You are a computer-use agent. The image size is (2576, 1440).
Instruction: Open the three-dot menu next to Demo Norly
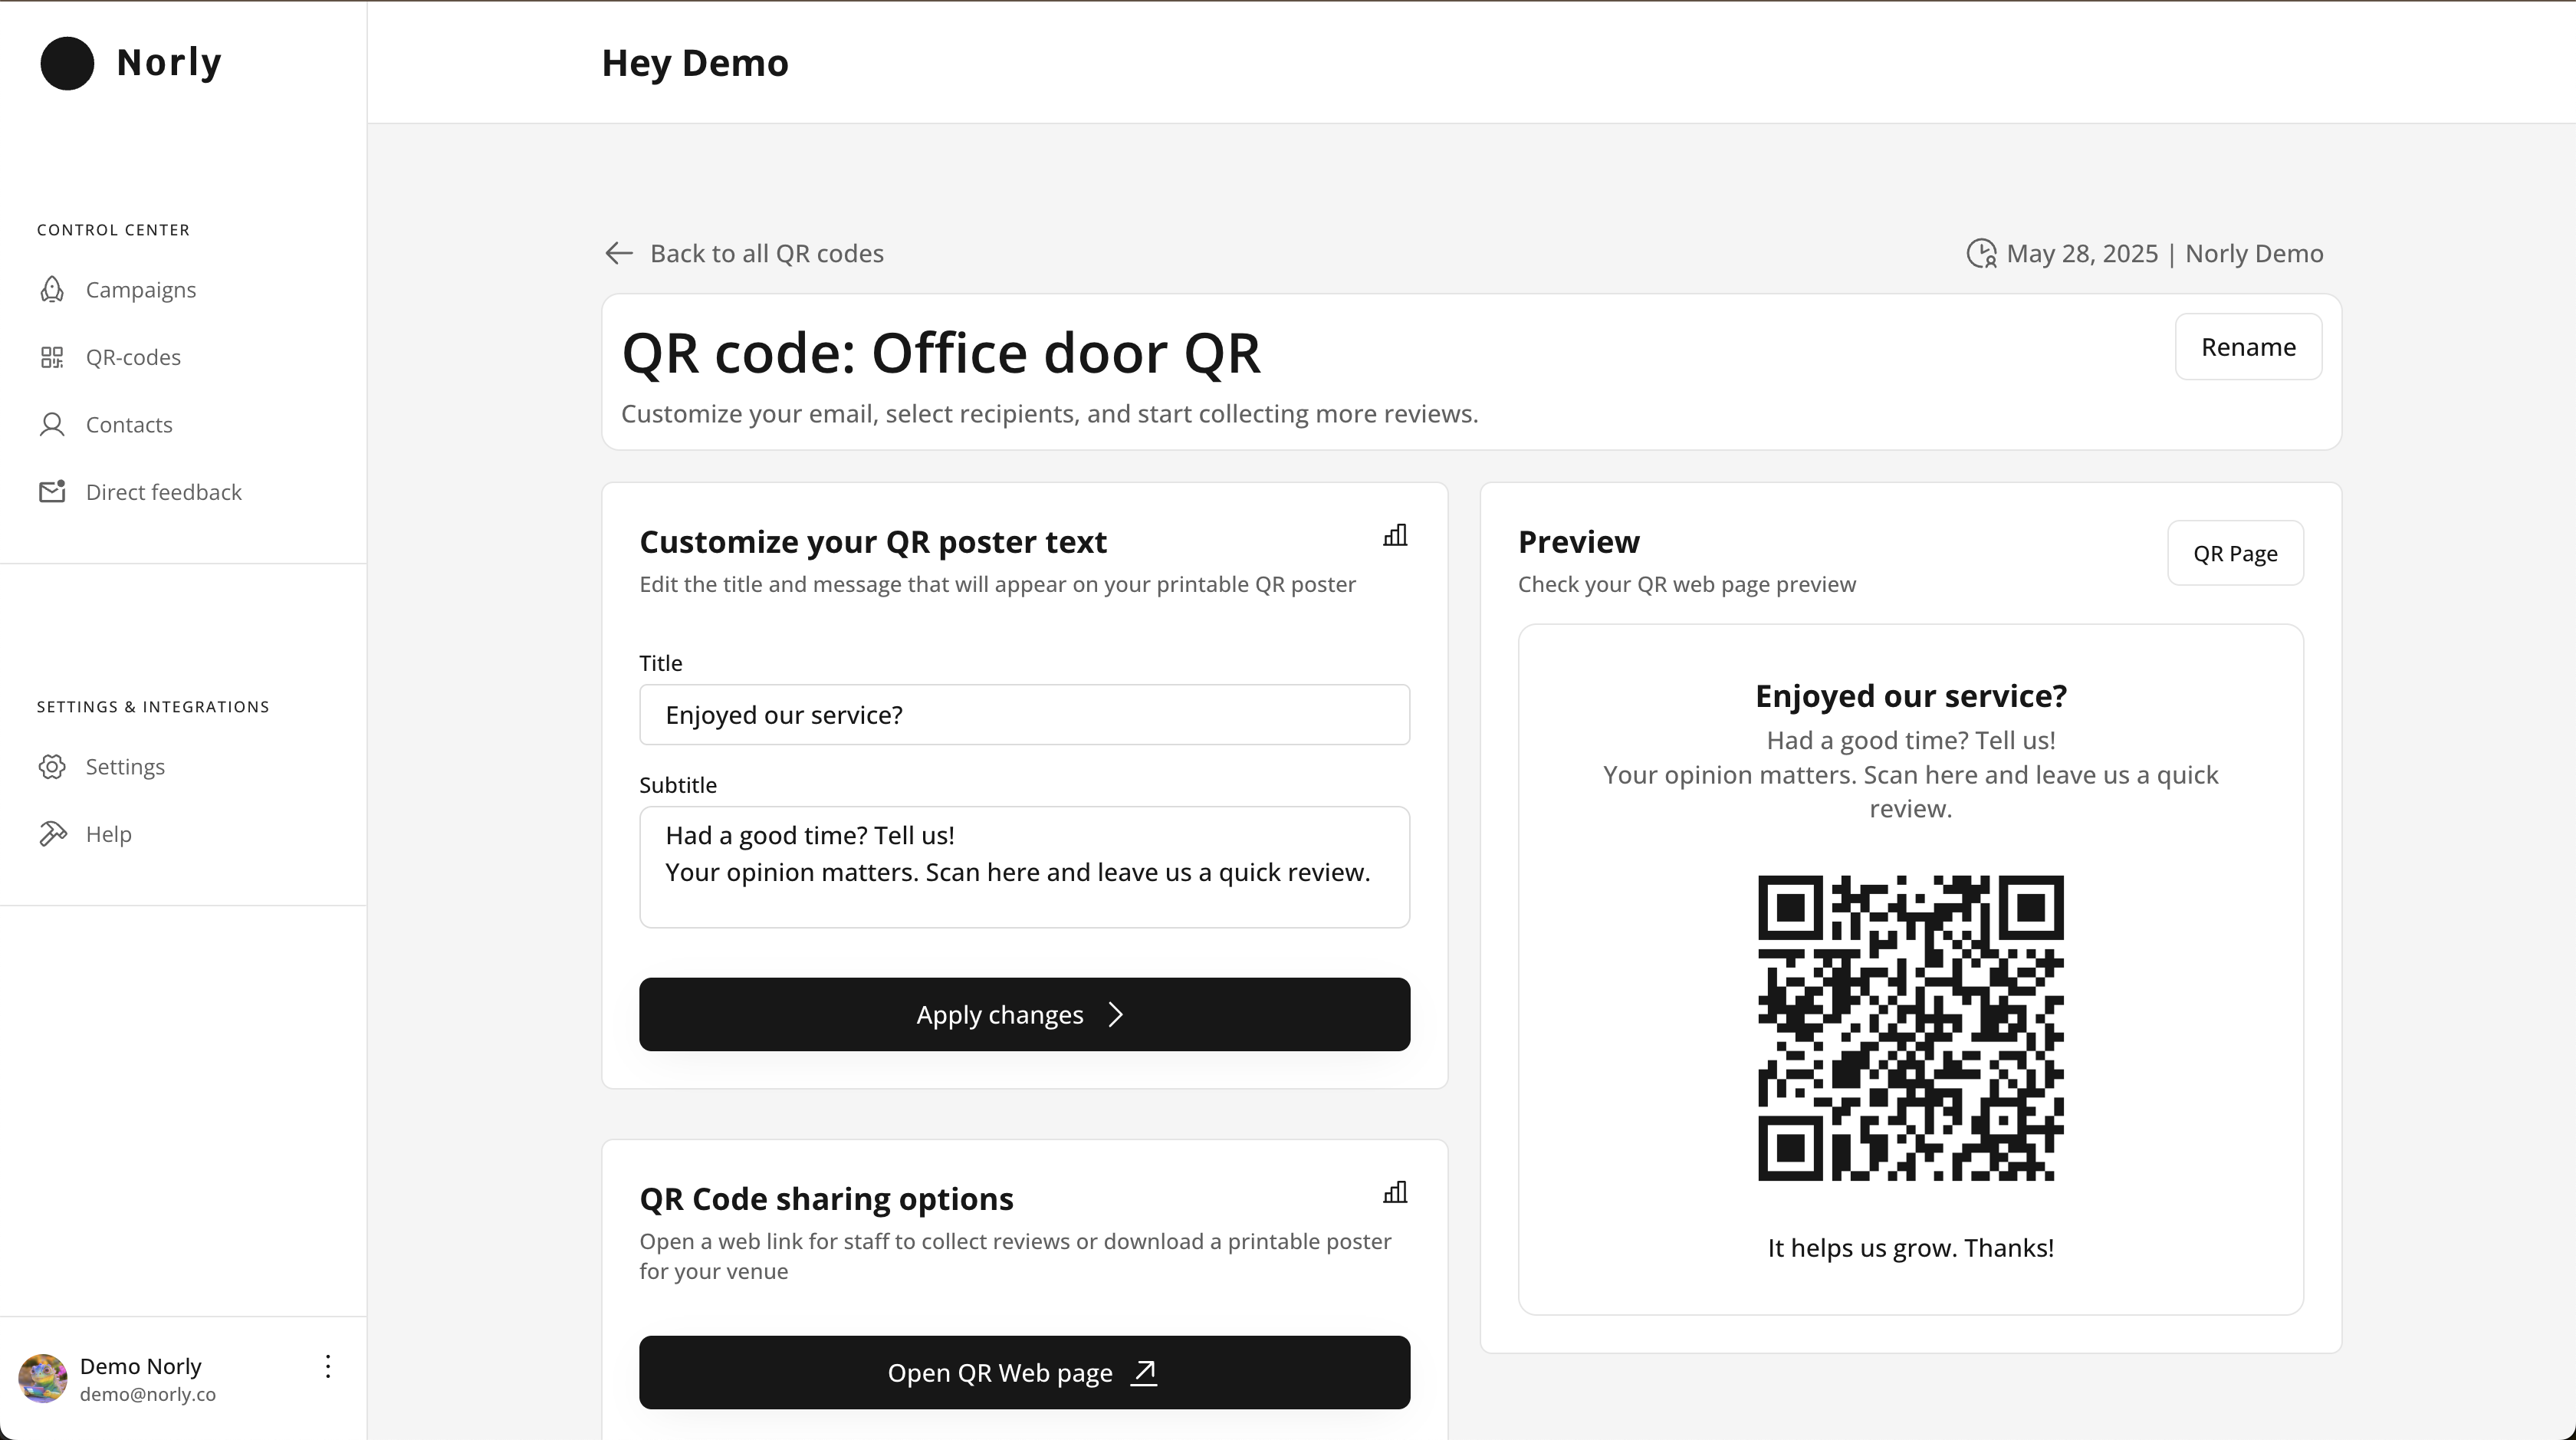(x=328, y=1367)
